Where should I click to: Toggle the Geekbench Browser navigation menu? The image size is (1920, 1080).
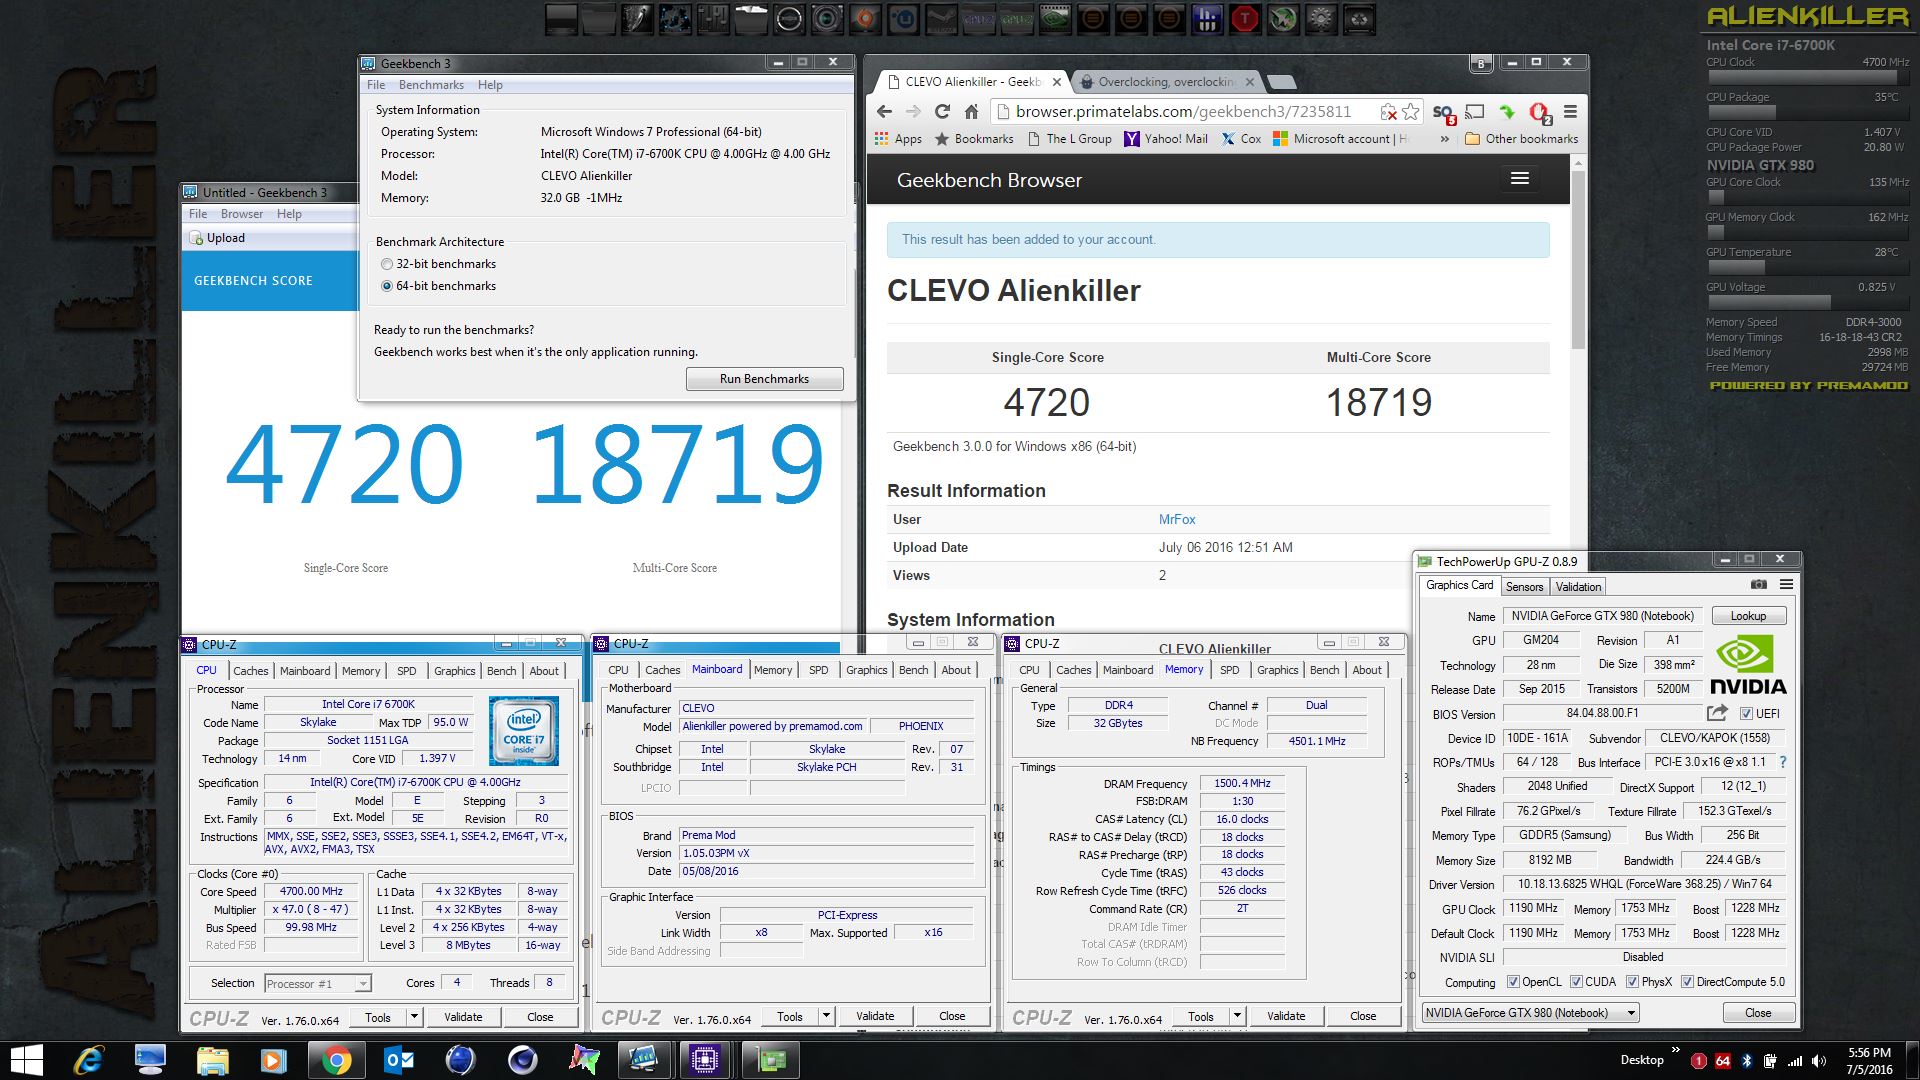click(x=1520, y=179)
